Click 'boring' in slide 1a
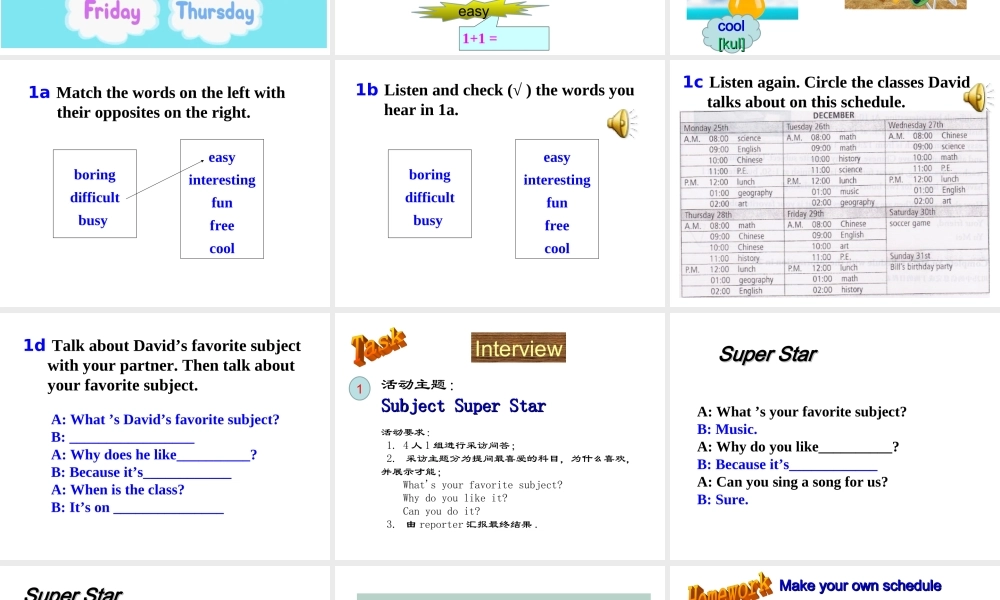This screenshot has height=600, width=1000. [x=94, y=174]
